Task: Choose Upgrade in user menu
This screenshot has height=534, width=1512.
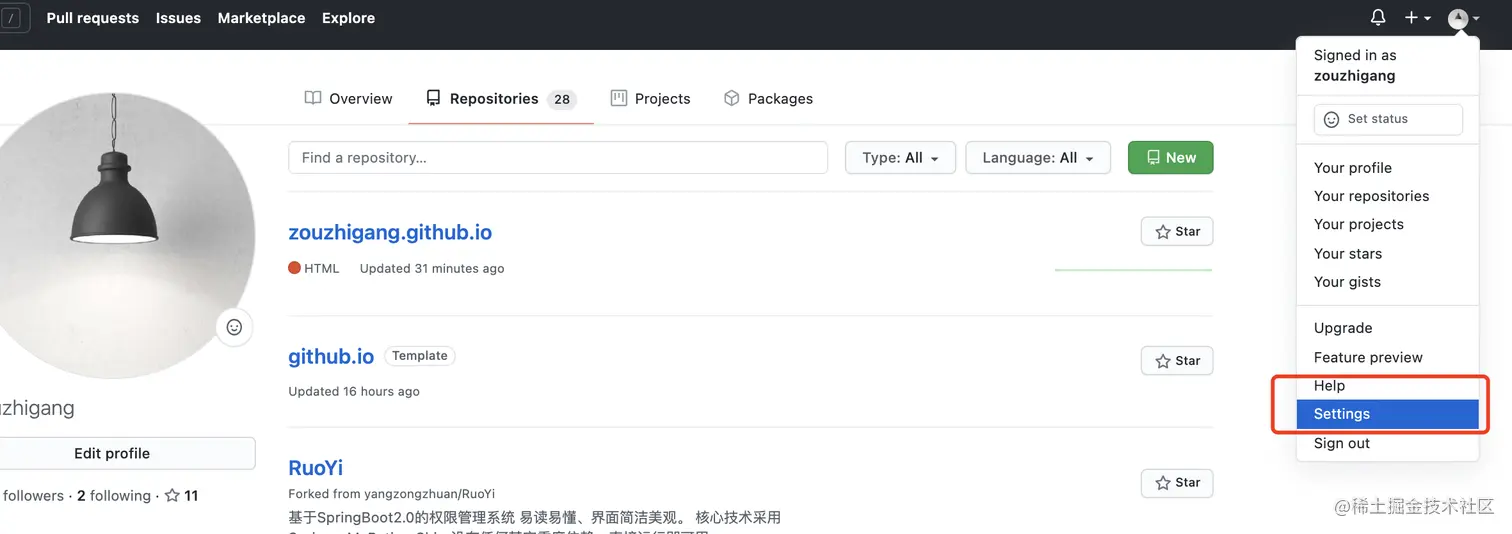Action: [x=1388, y=328]
